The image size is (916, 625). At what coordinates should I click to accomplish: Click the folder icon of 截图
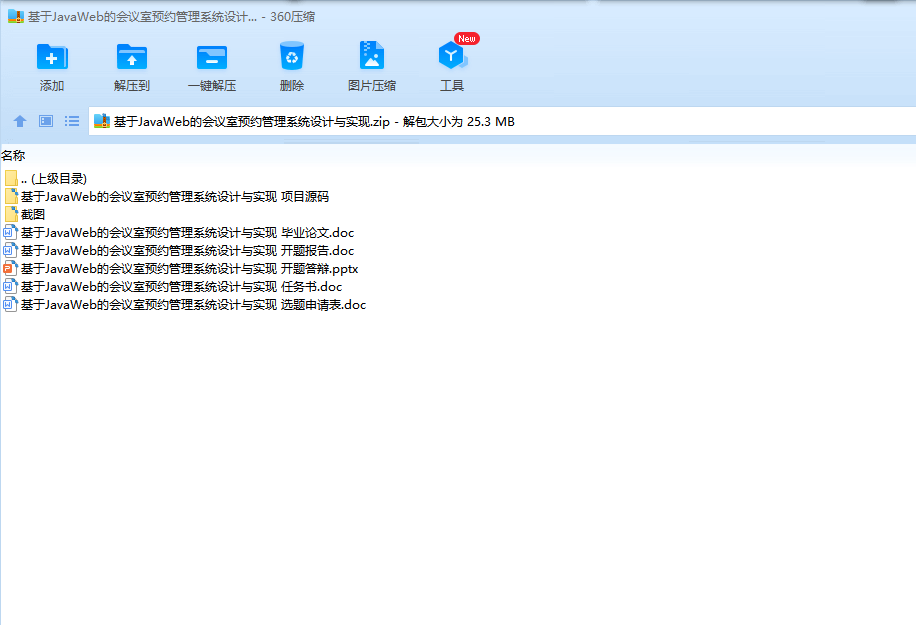11,214
